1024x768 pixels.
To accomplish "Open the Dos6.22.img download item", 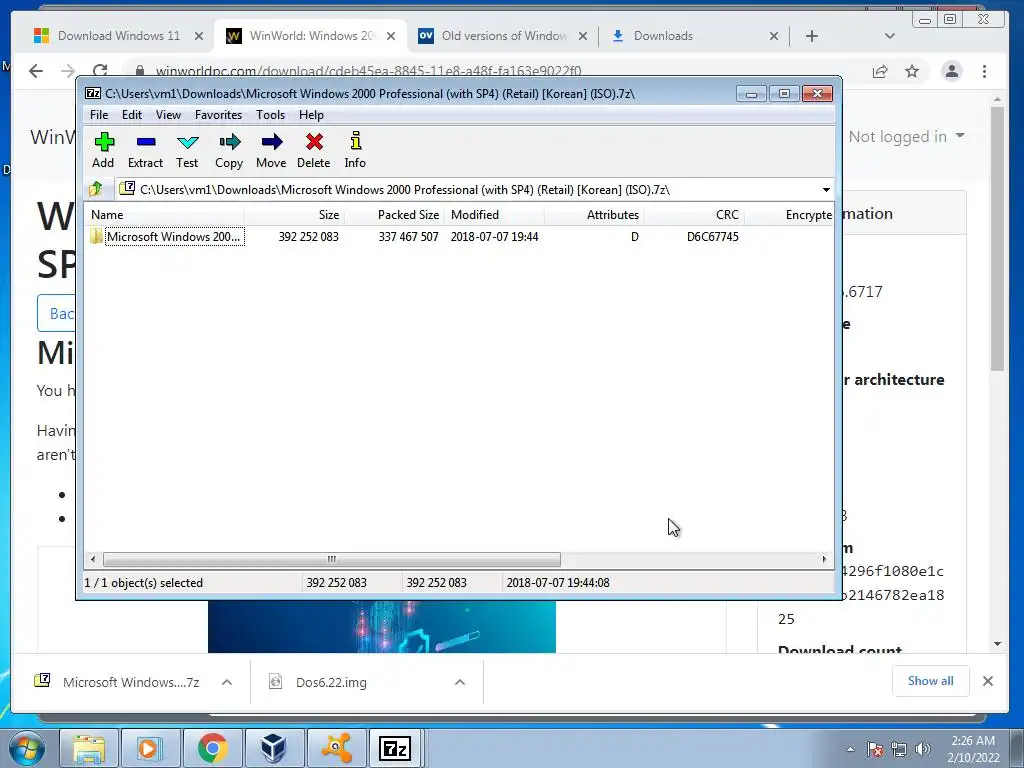I will (x=320, y=682).
